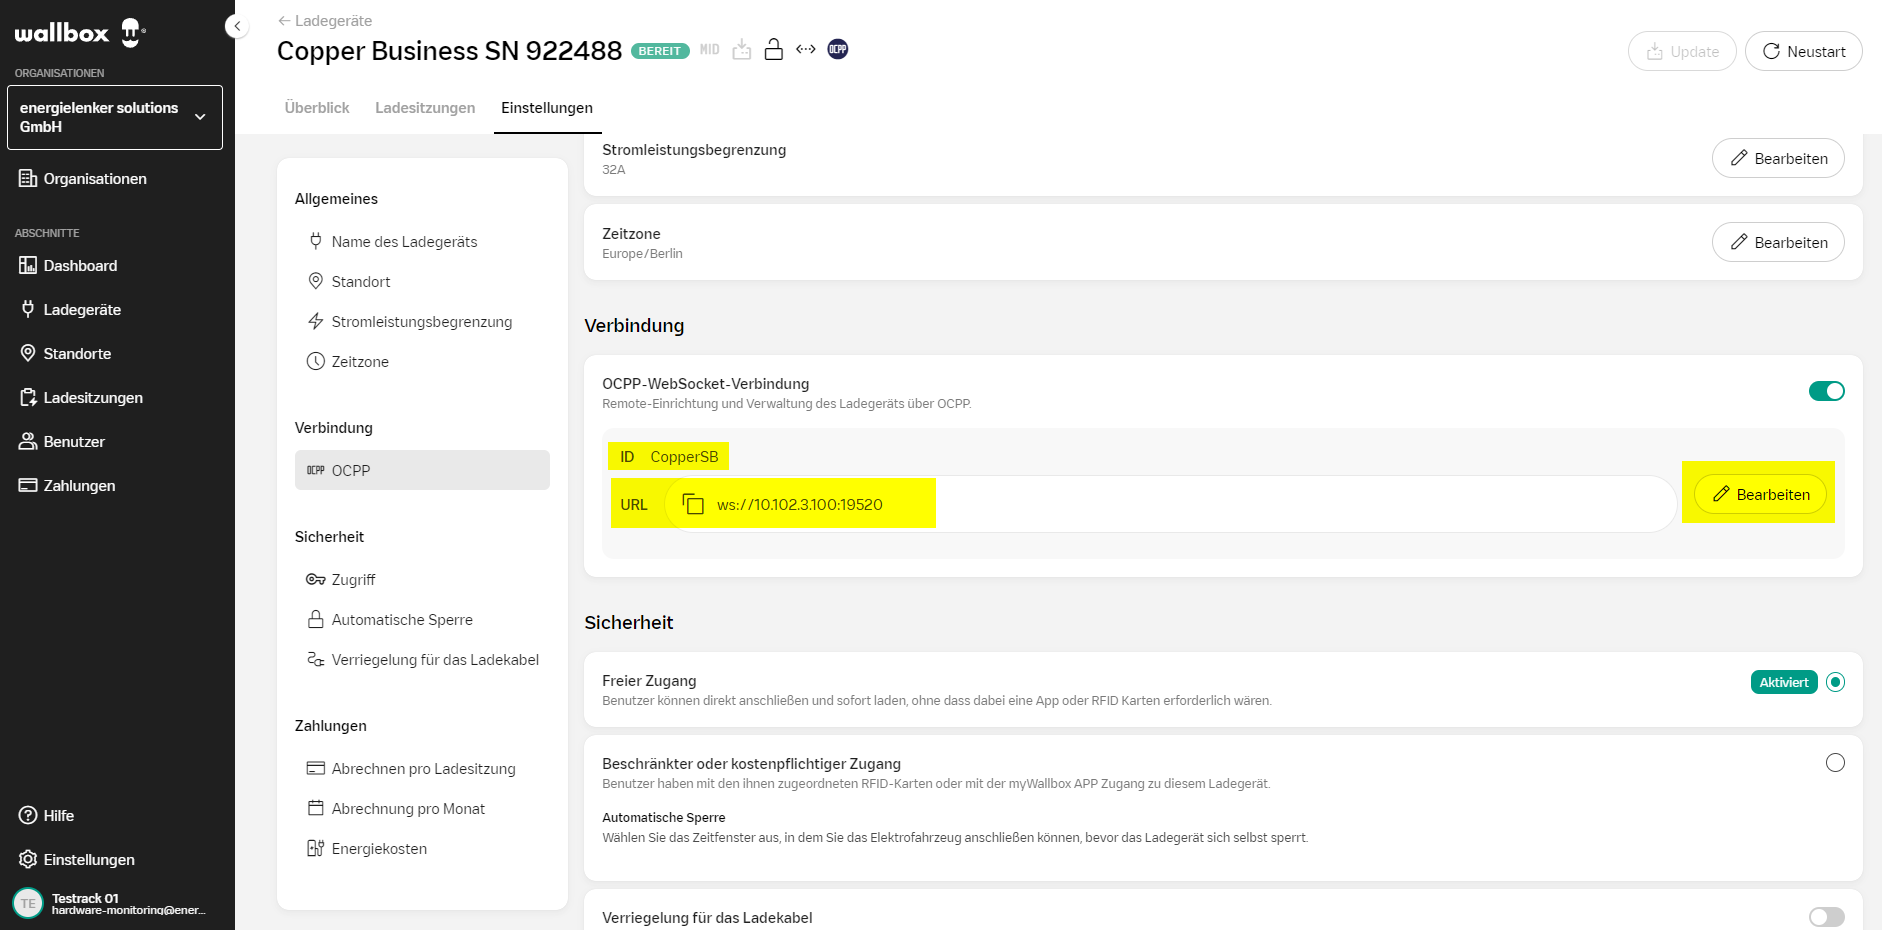Edit Stromleistungsbegrenzung with Bearbeiten
This screenshot has height=930, width=1882.
point(1778,158)
